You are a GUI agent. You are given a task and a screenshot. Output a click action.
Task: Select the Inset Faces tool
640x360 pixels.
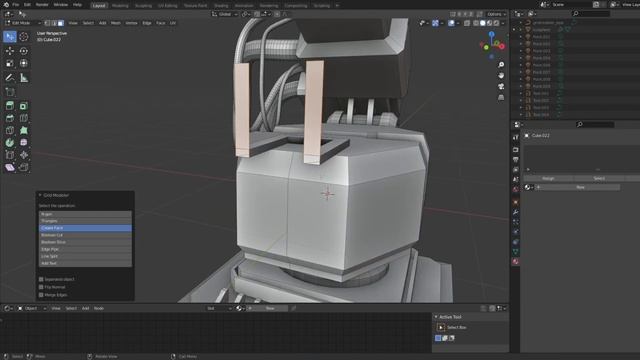pyautogui.click(x=24, y=106)
